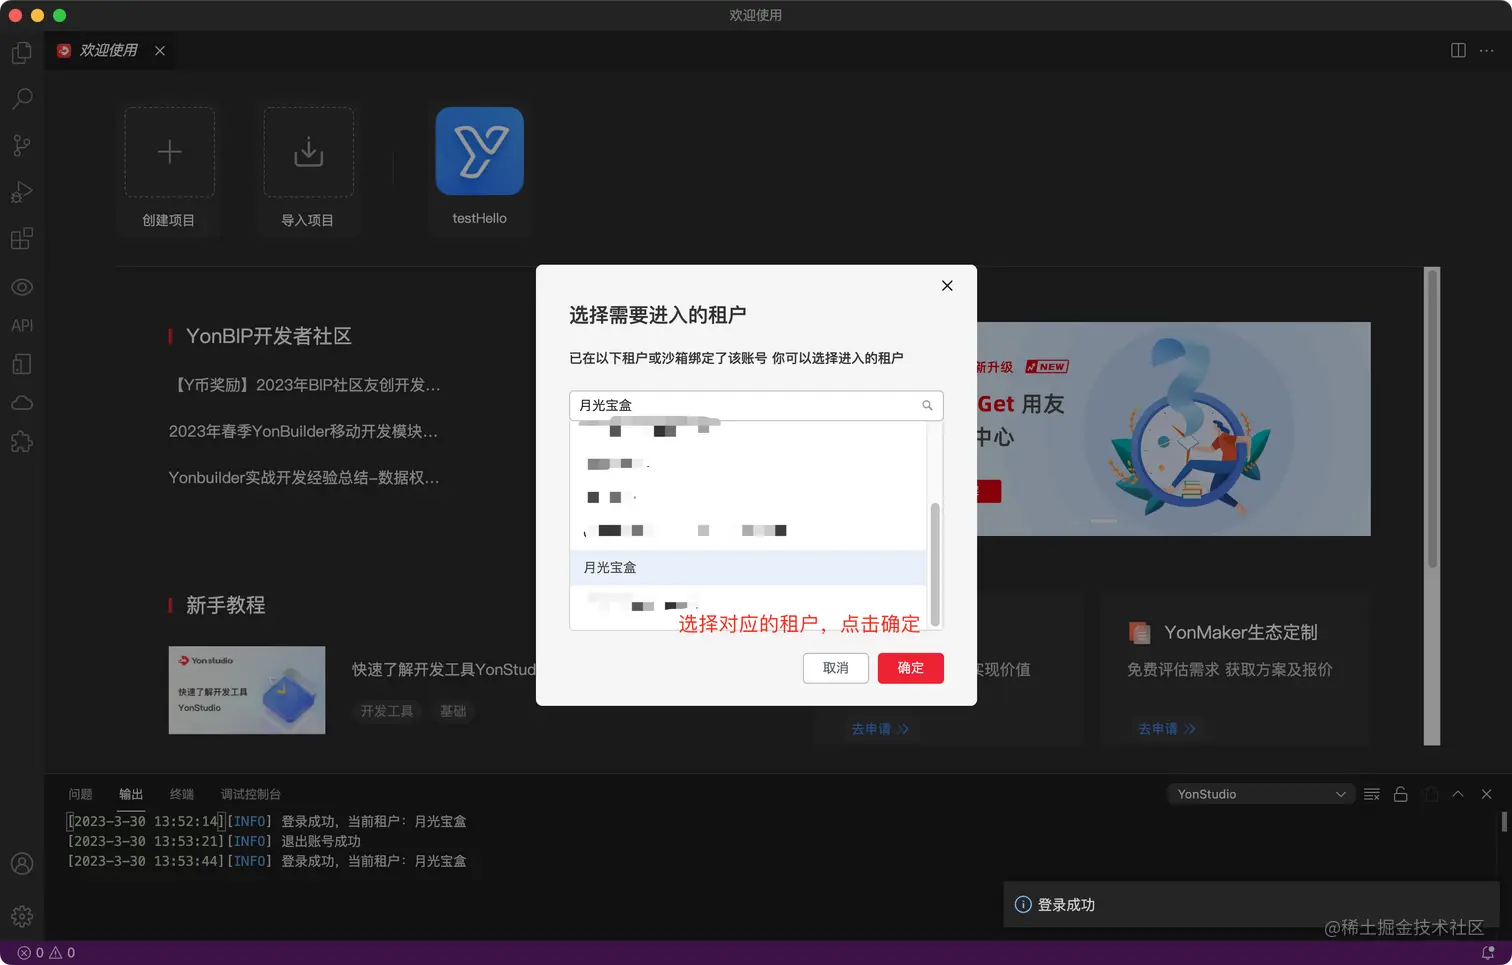This screenshot has height=965, width=1512.
Task: Open the Explorer files icon in activity bar
Action: 22,52
